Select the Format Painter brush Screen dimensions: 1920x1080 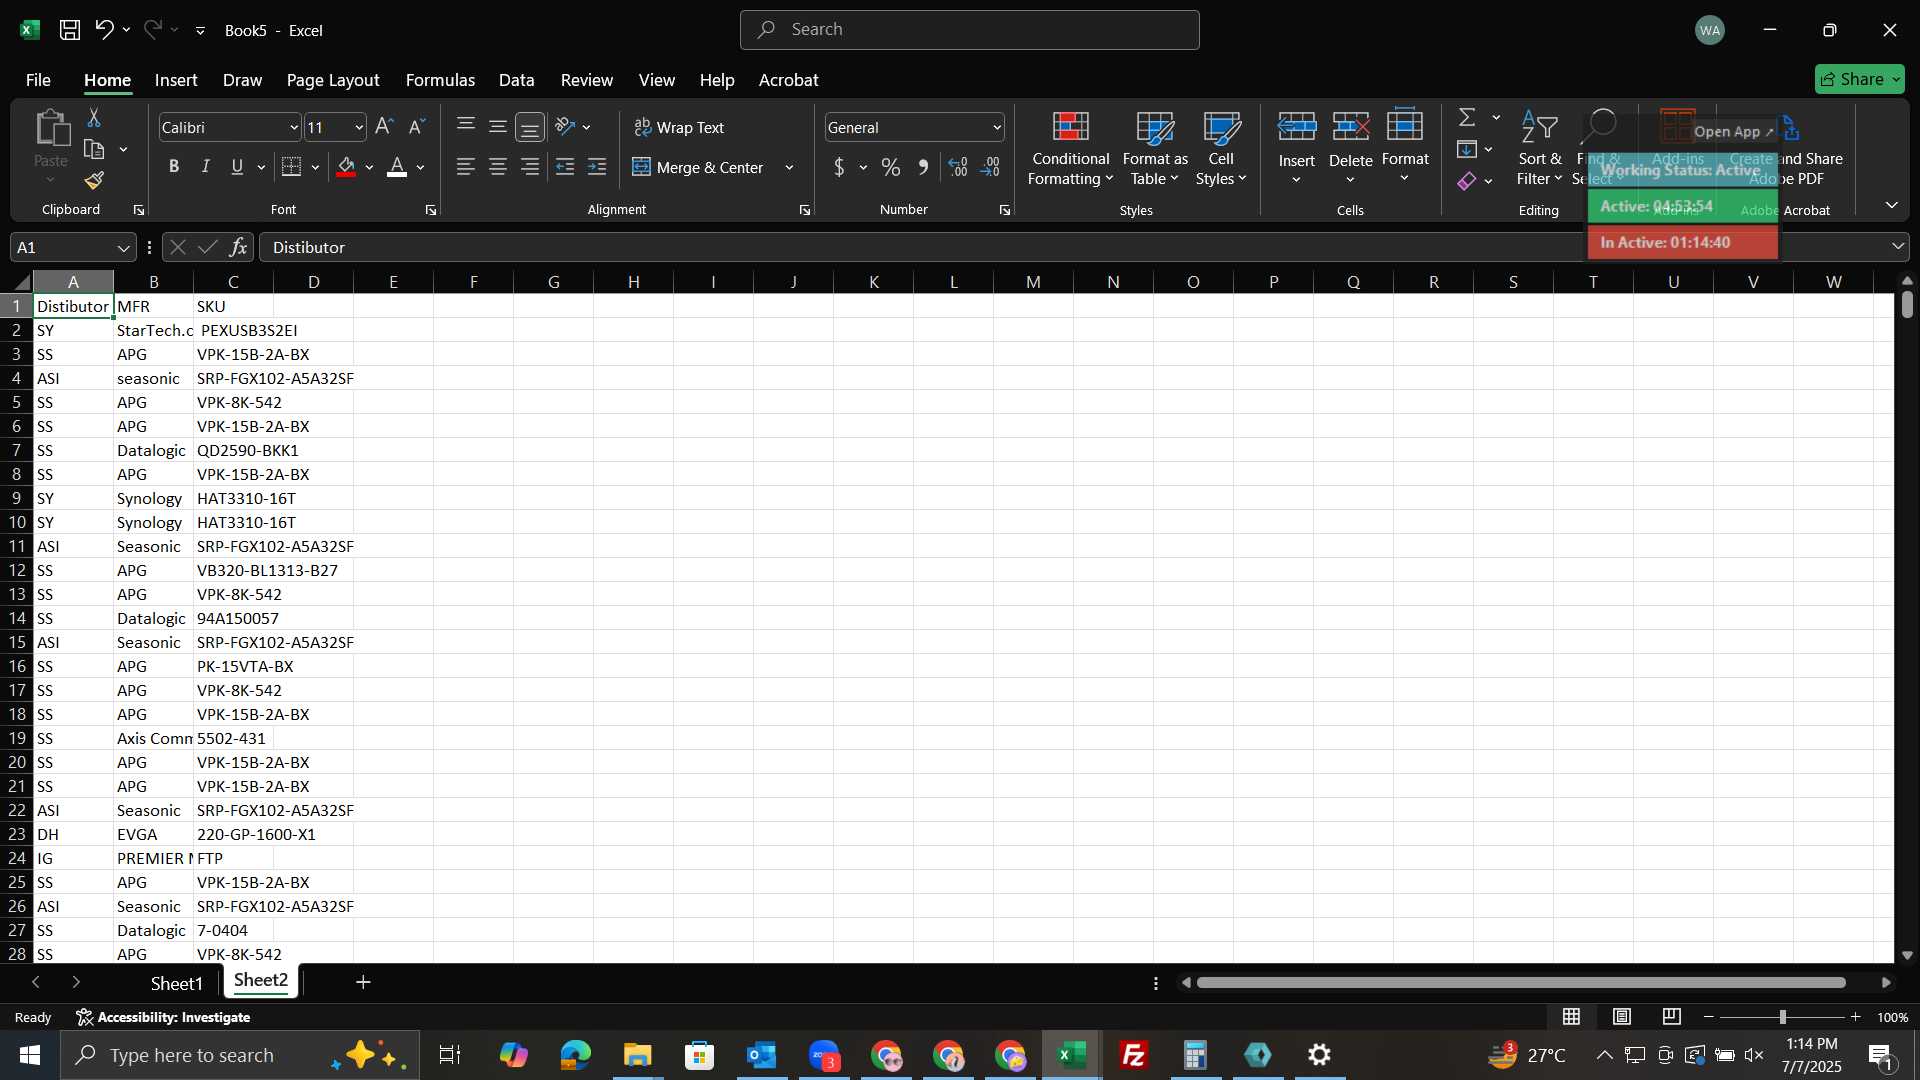click(x=94, y=181)
